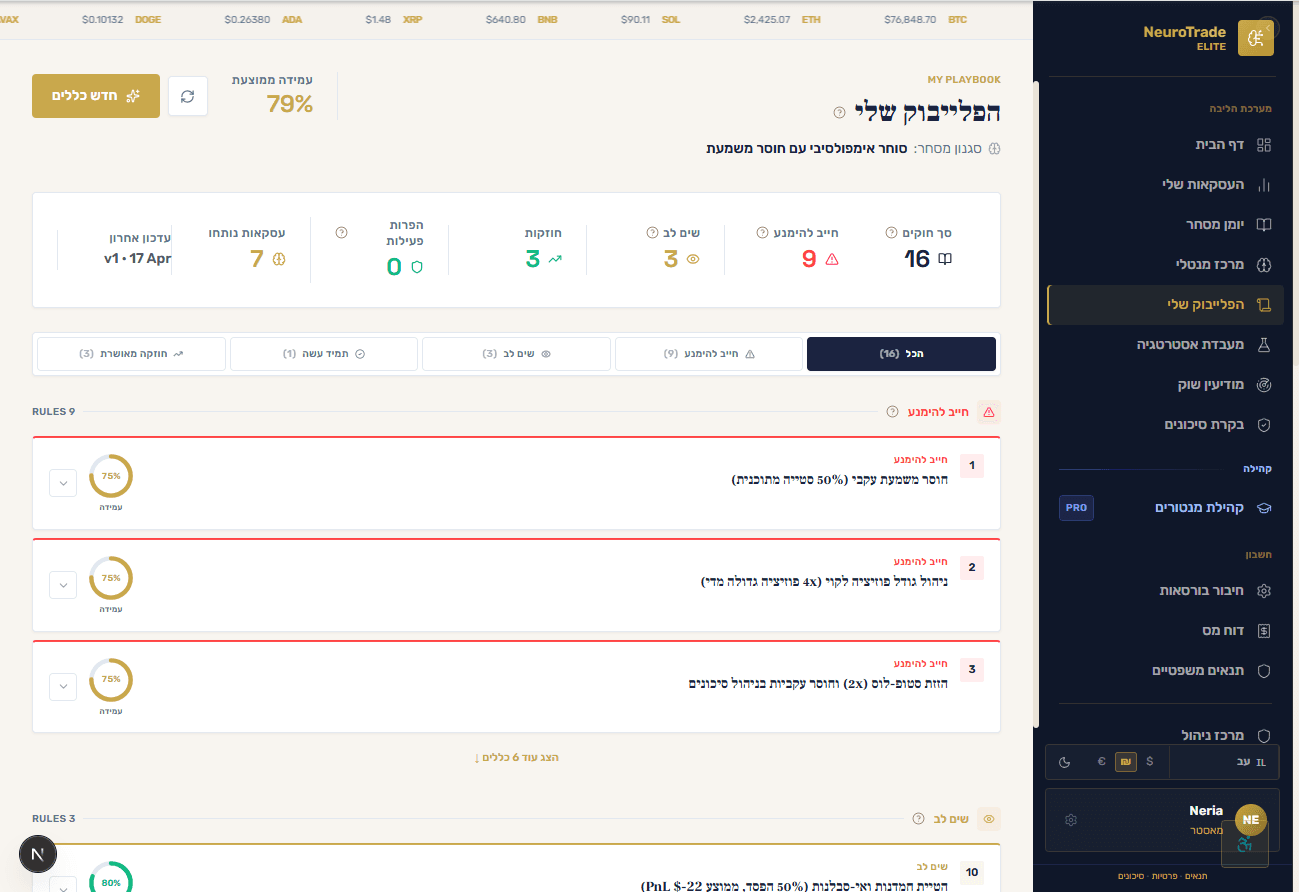Image resolution: width=1299 pixels, height=892 pixels.
Task: Click the rule title חוסר משמעת עקבי
Action: (x=840, y=479)
